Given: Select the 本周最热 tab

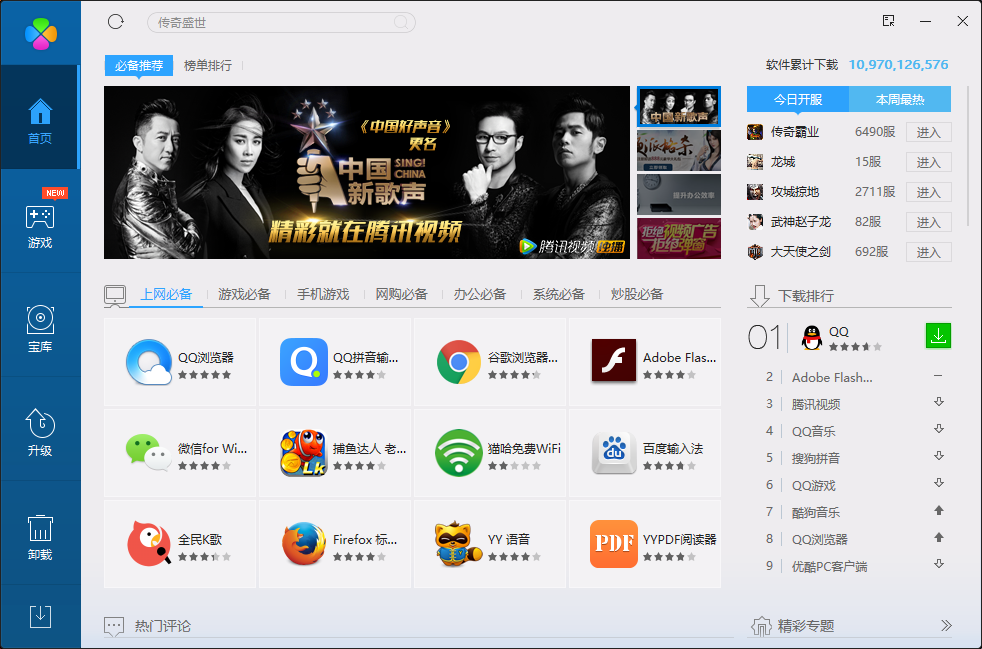Looking at the screenshot, I should [900, 99].
